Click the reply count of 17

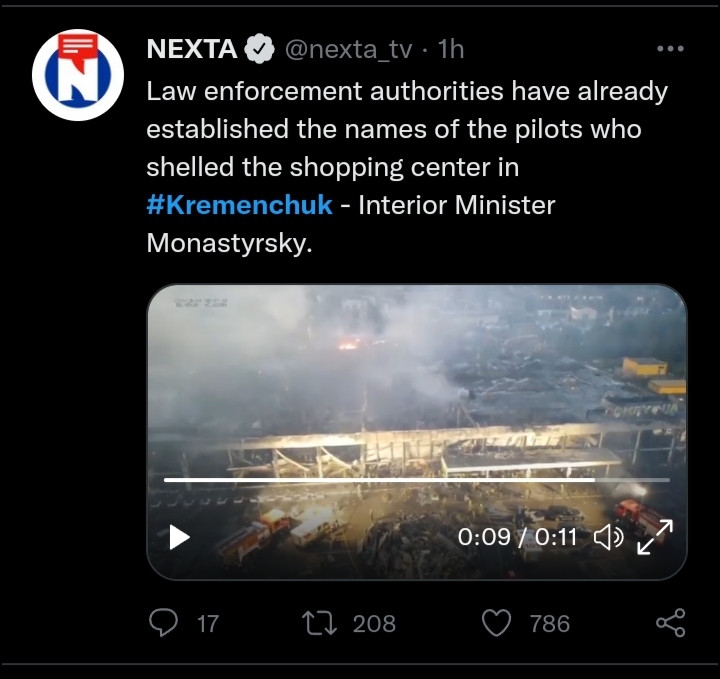coord(207,624)
